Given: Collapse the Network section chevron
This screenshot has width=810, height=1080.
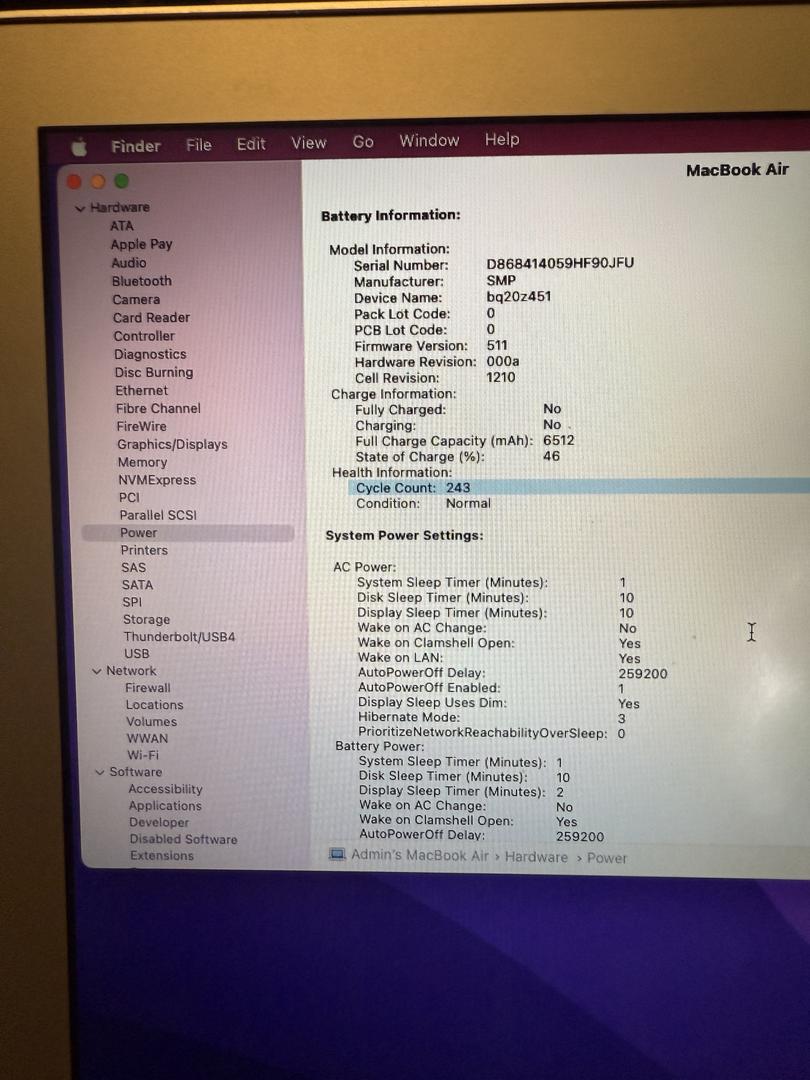Looking at the screenshot, I should point(96,671).
